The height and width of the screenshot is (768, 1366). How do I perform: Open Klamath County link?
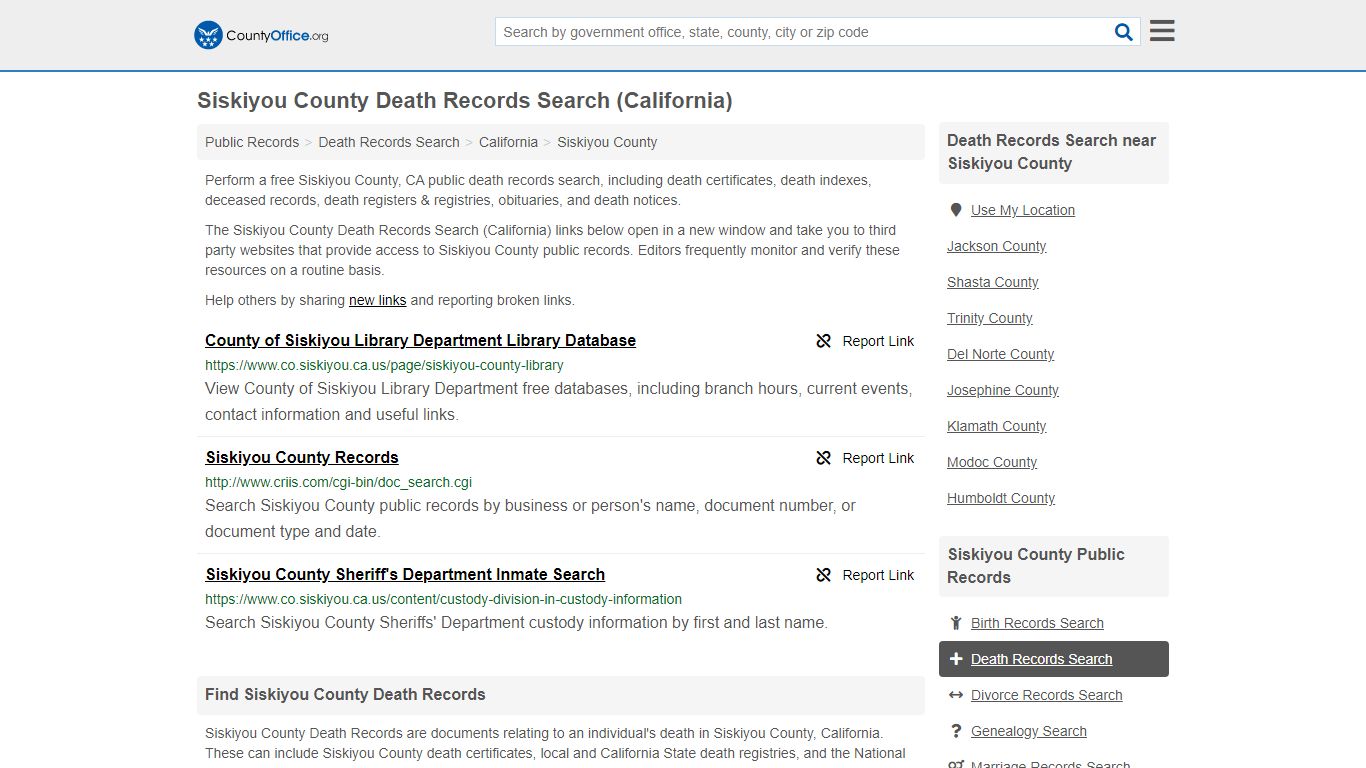(997, 426)
